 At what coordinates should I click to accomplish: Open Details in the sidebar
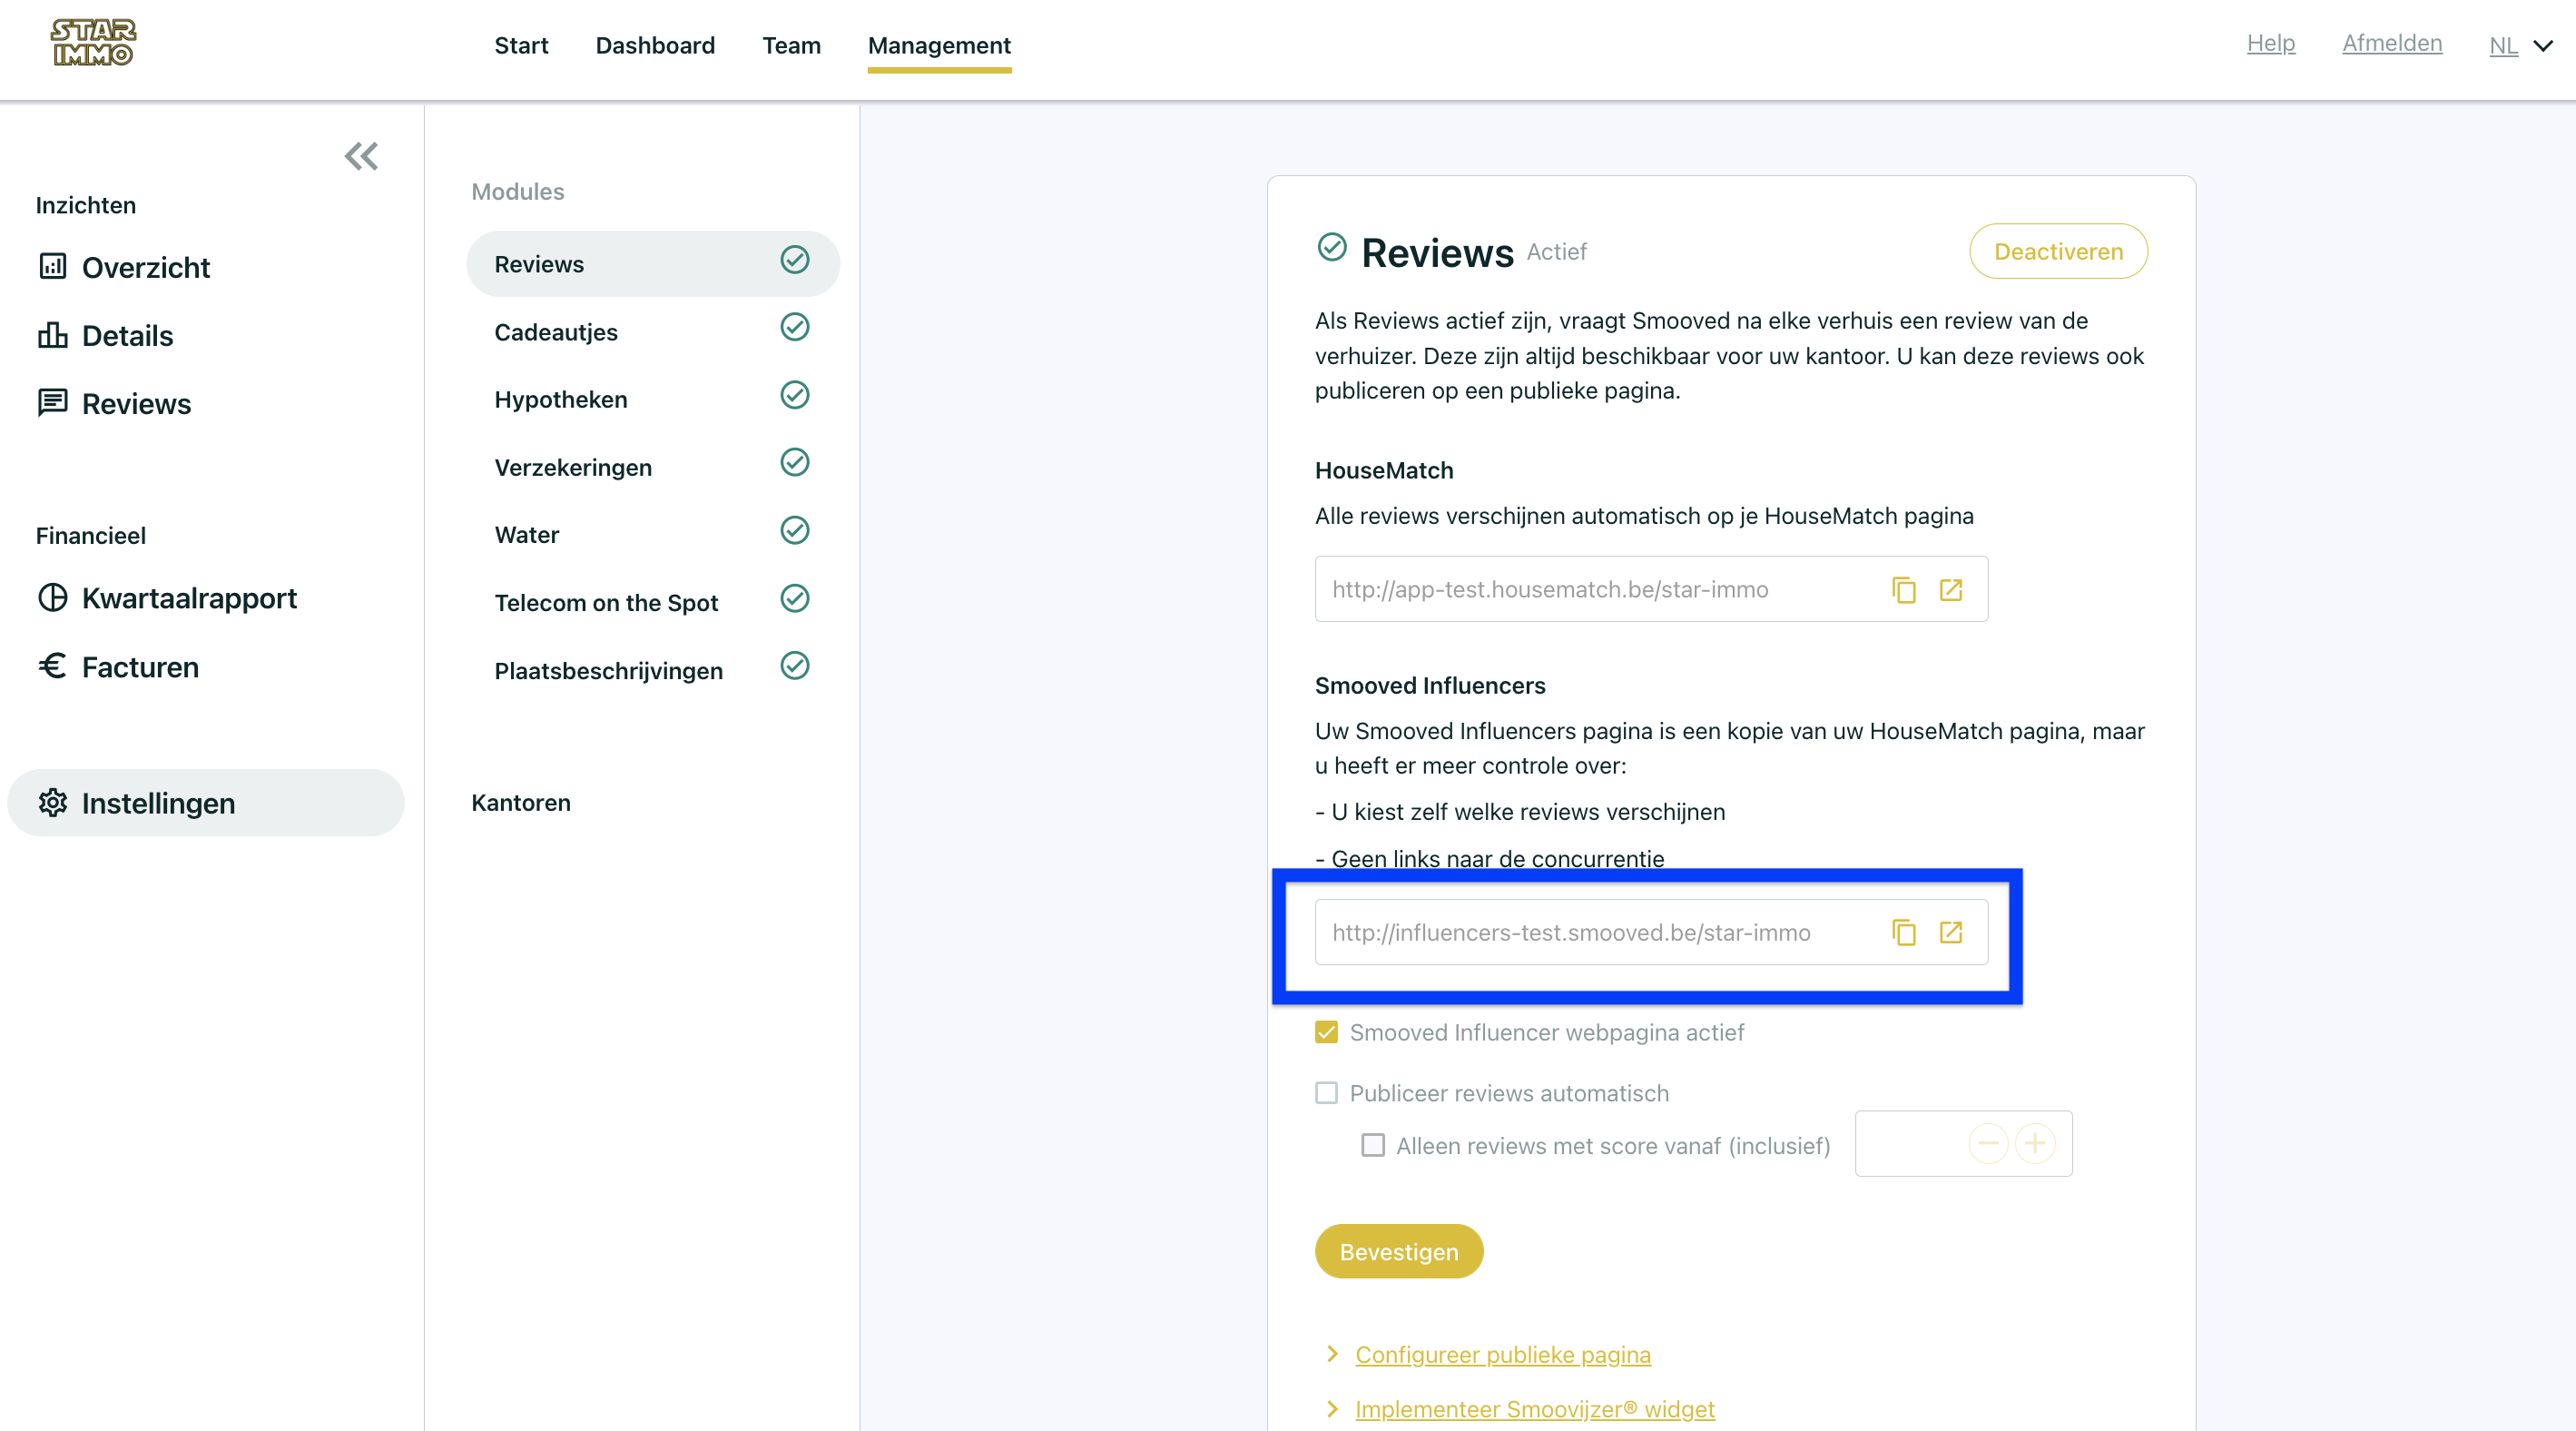[x=127, y=335]
